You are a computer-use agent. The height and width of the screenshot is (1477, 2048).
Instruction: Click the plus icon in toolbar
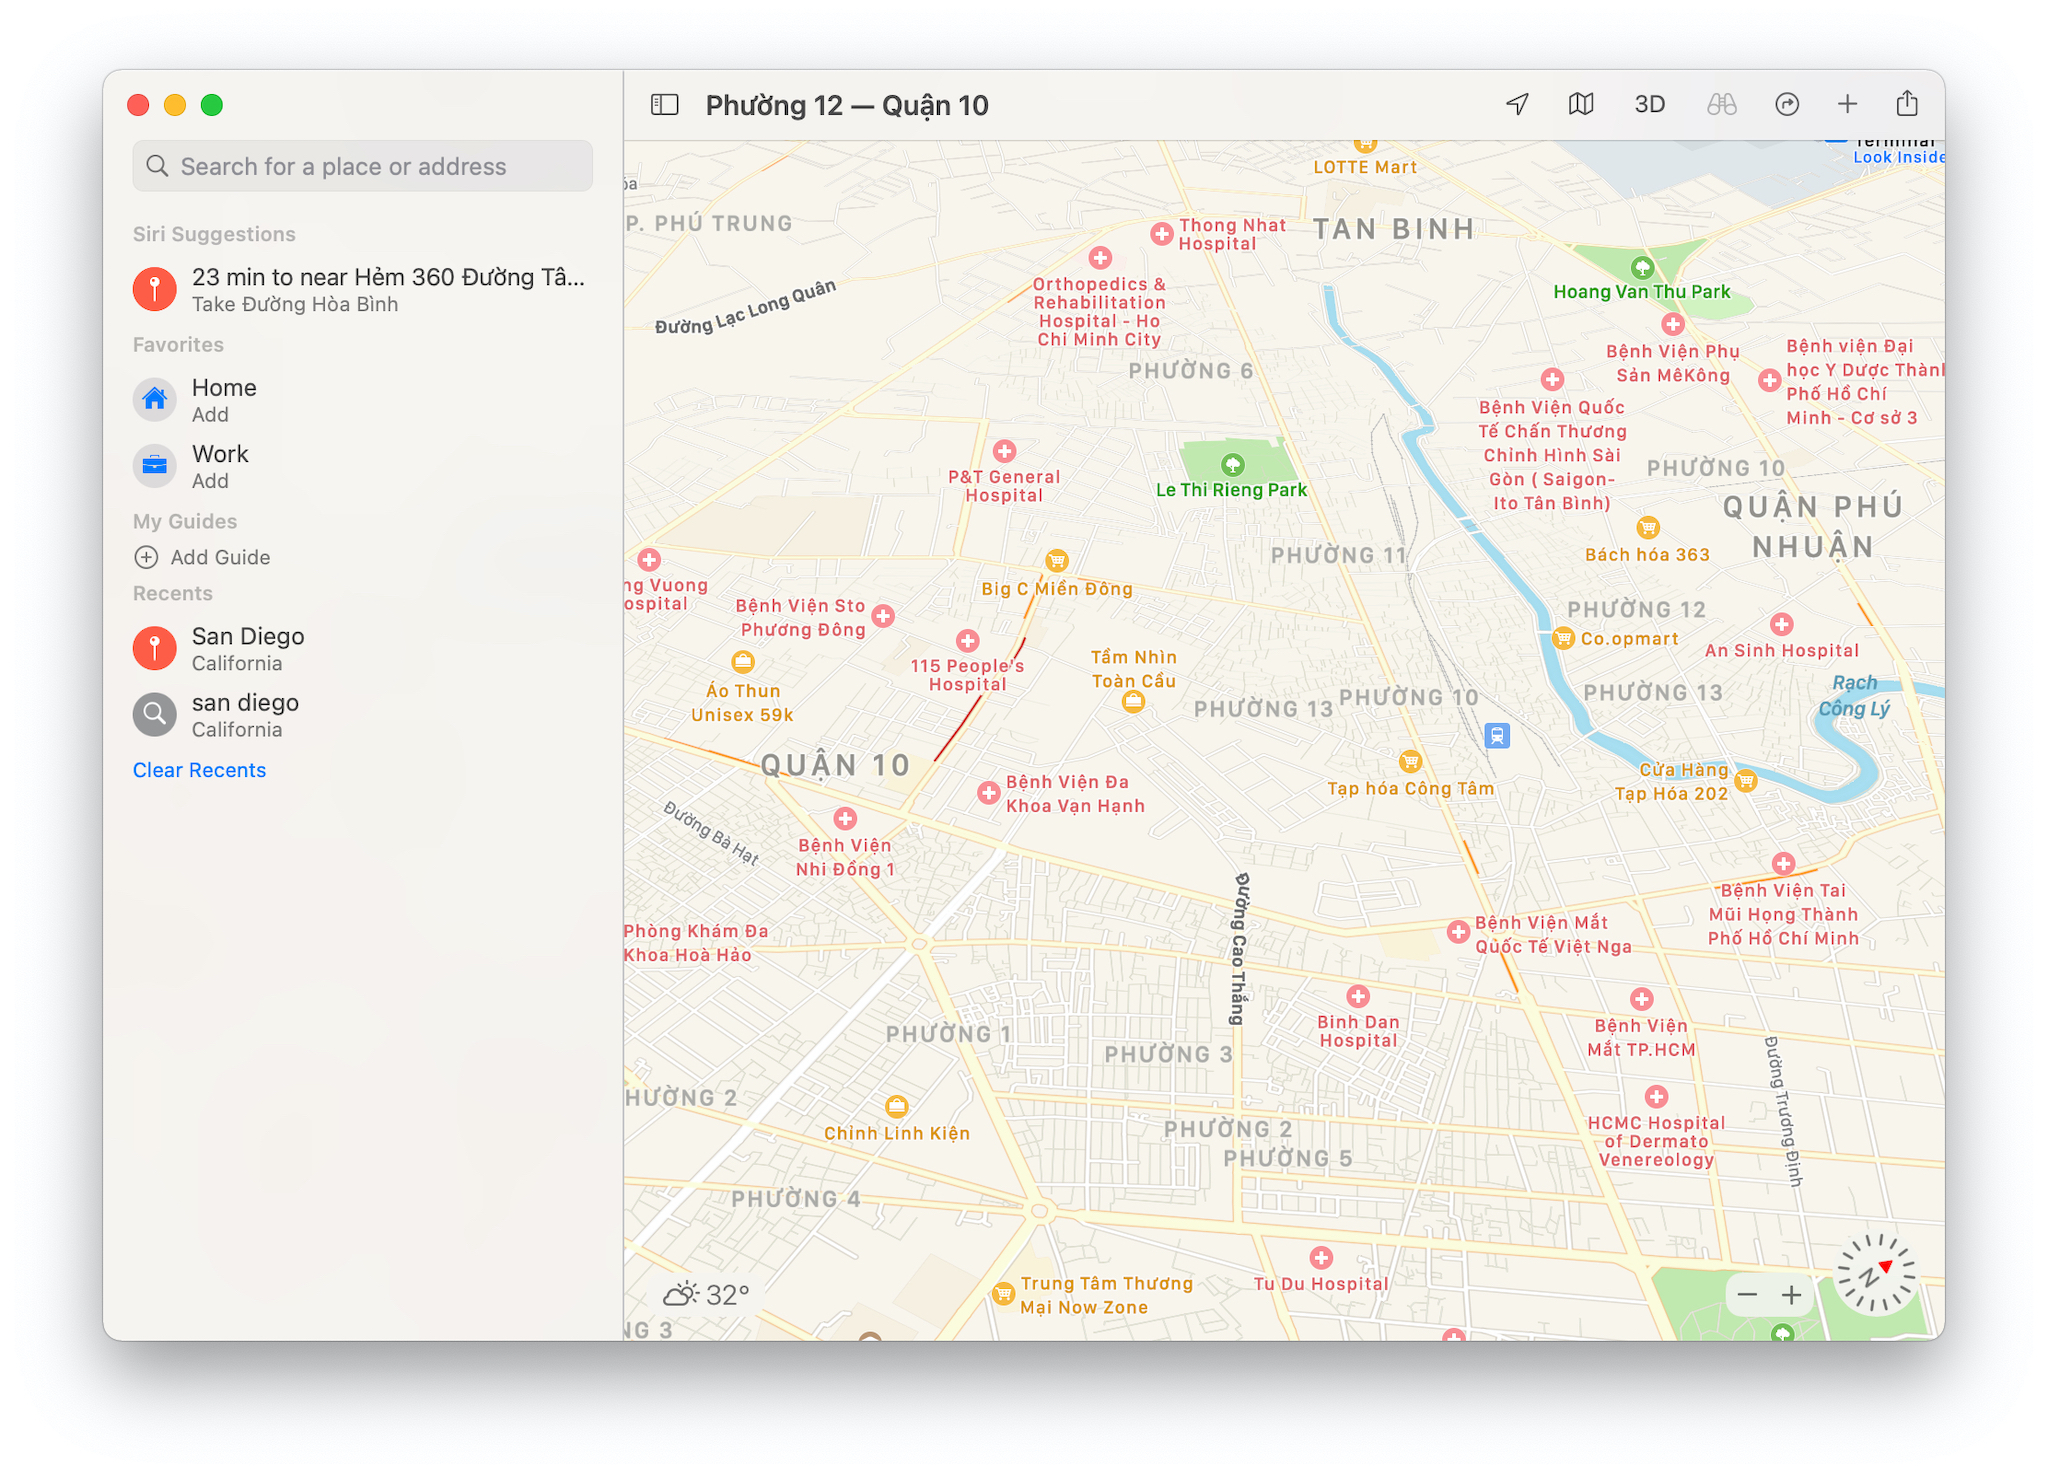tap(1847, 104)
